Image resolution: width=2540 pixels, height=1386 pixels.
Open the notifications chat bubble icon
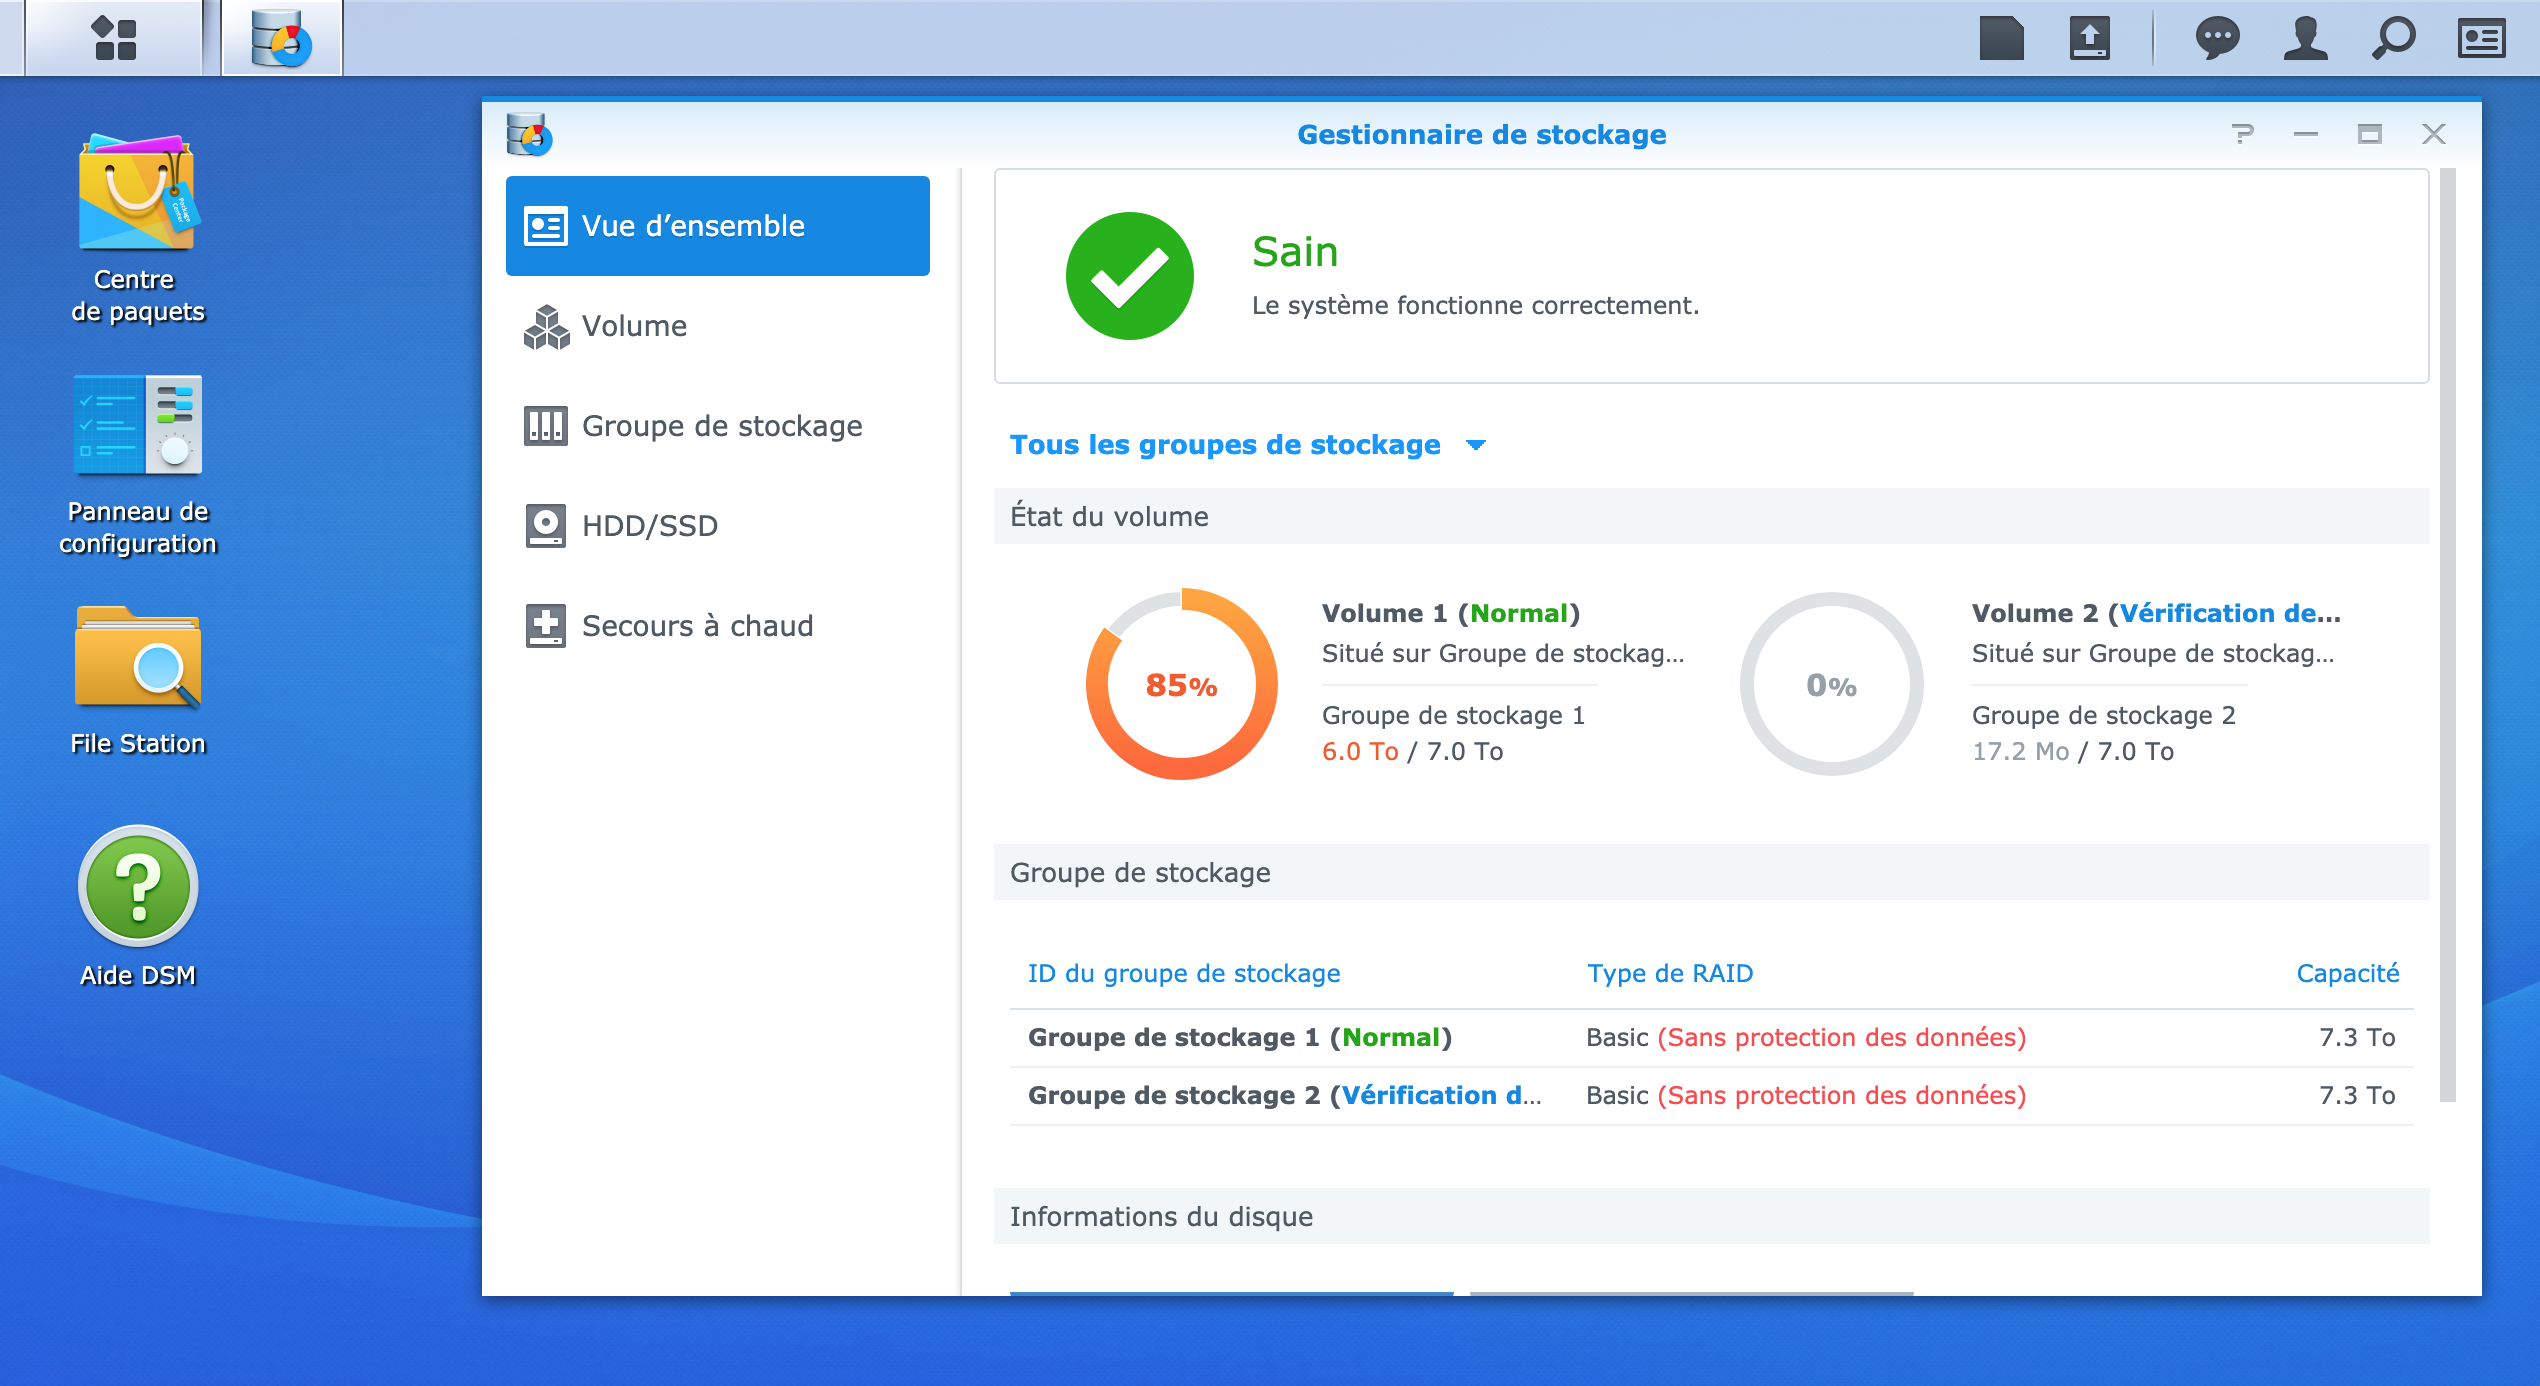pyautogui.click(x=2216, y=38)
